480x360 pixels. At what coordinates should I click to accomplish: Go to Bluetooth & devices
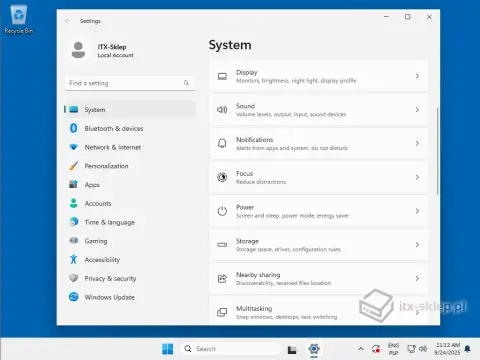pos(130,128)
